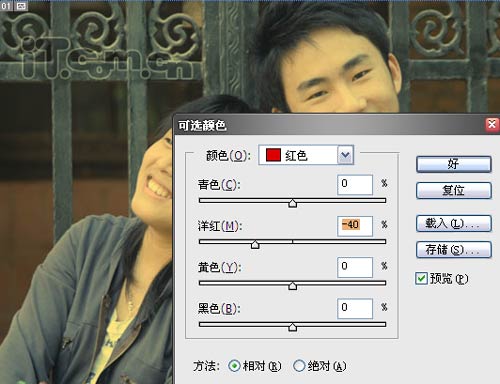The image size is (500, 384).
Task: Click the red 红色 color swatch
Action: (273, 155)
